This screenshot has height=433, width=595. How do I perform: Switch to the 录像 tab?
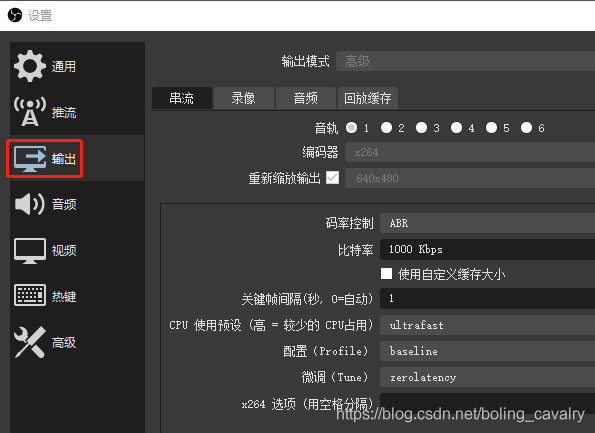(244, 98)
